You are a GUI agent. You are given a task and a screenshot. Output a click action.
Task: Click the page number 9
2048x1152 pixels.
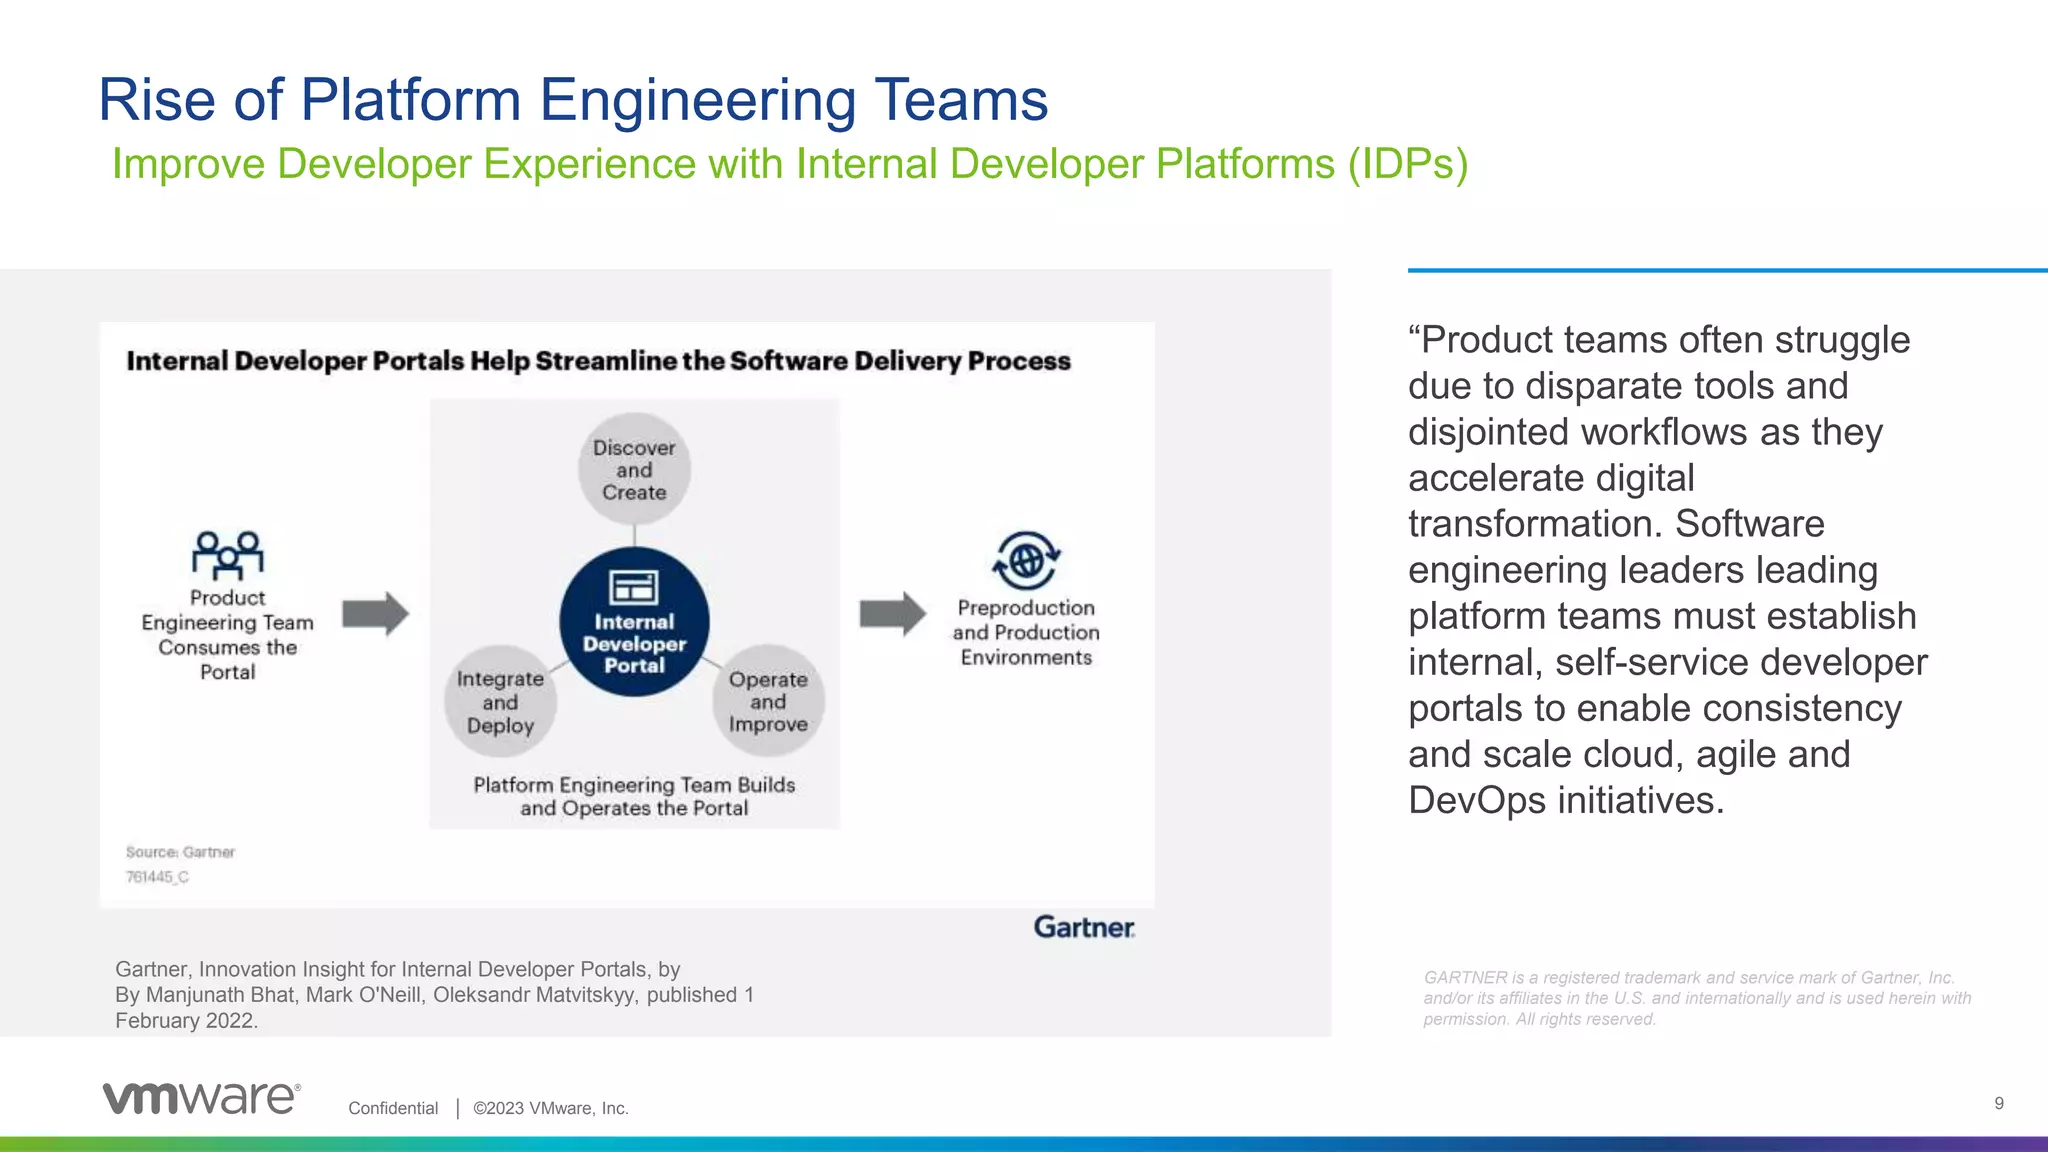[x=1999, y=1103]
